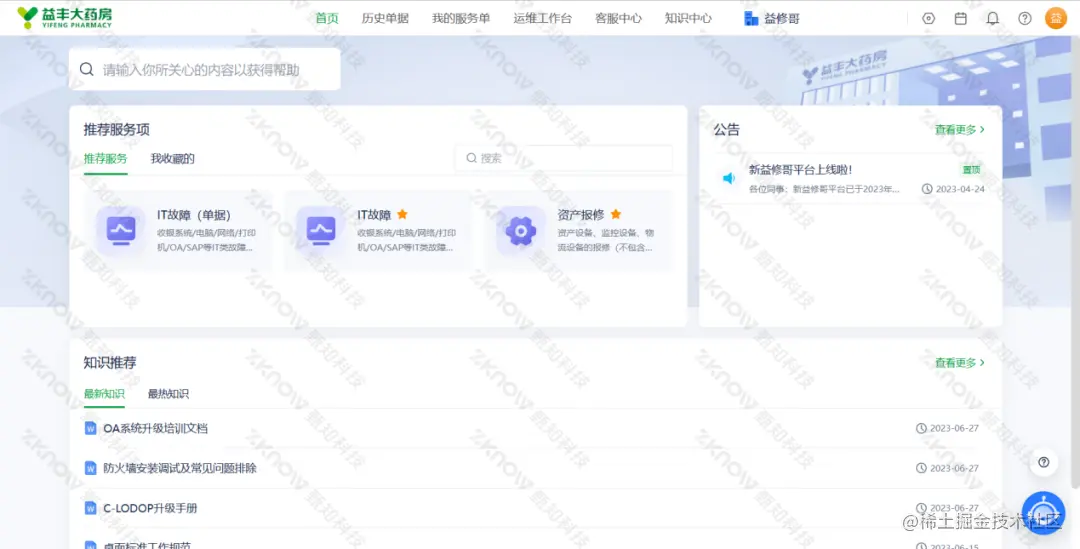Viewport: 1080px width, 549px height.
Task: Open the OA系统升级培训文档 article
Action: coord(156,428)
